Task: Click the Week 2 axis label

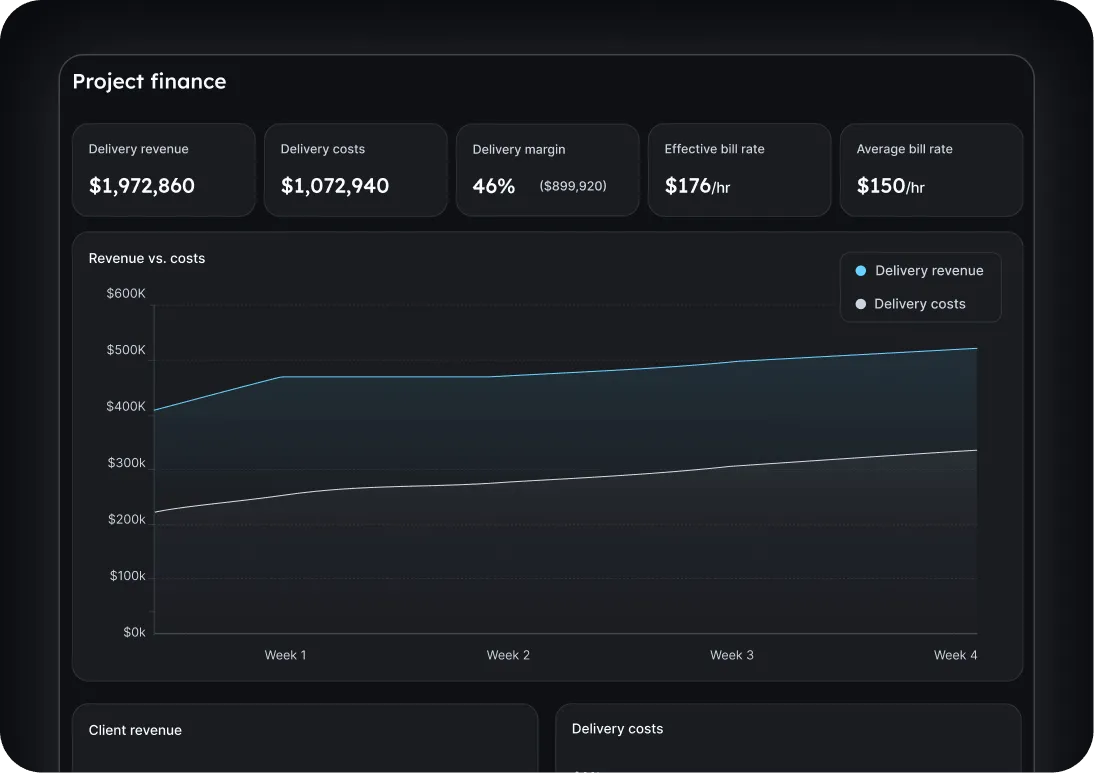Action: click(508, 655)
